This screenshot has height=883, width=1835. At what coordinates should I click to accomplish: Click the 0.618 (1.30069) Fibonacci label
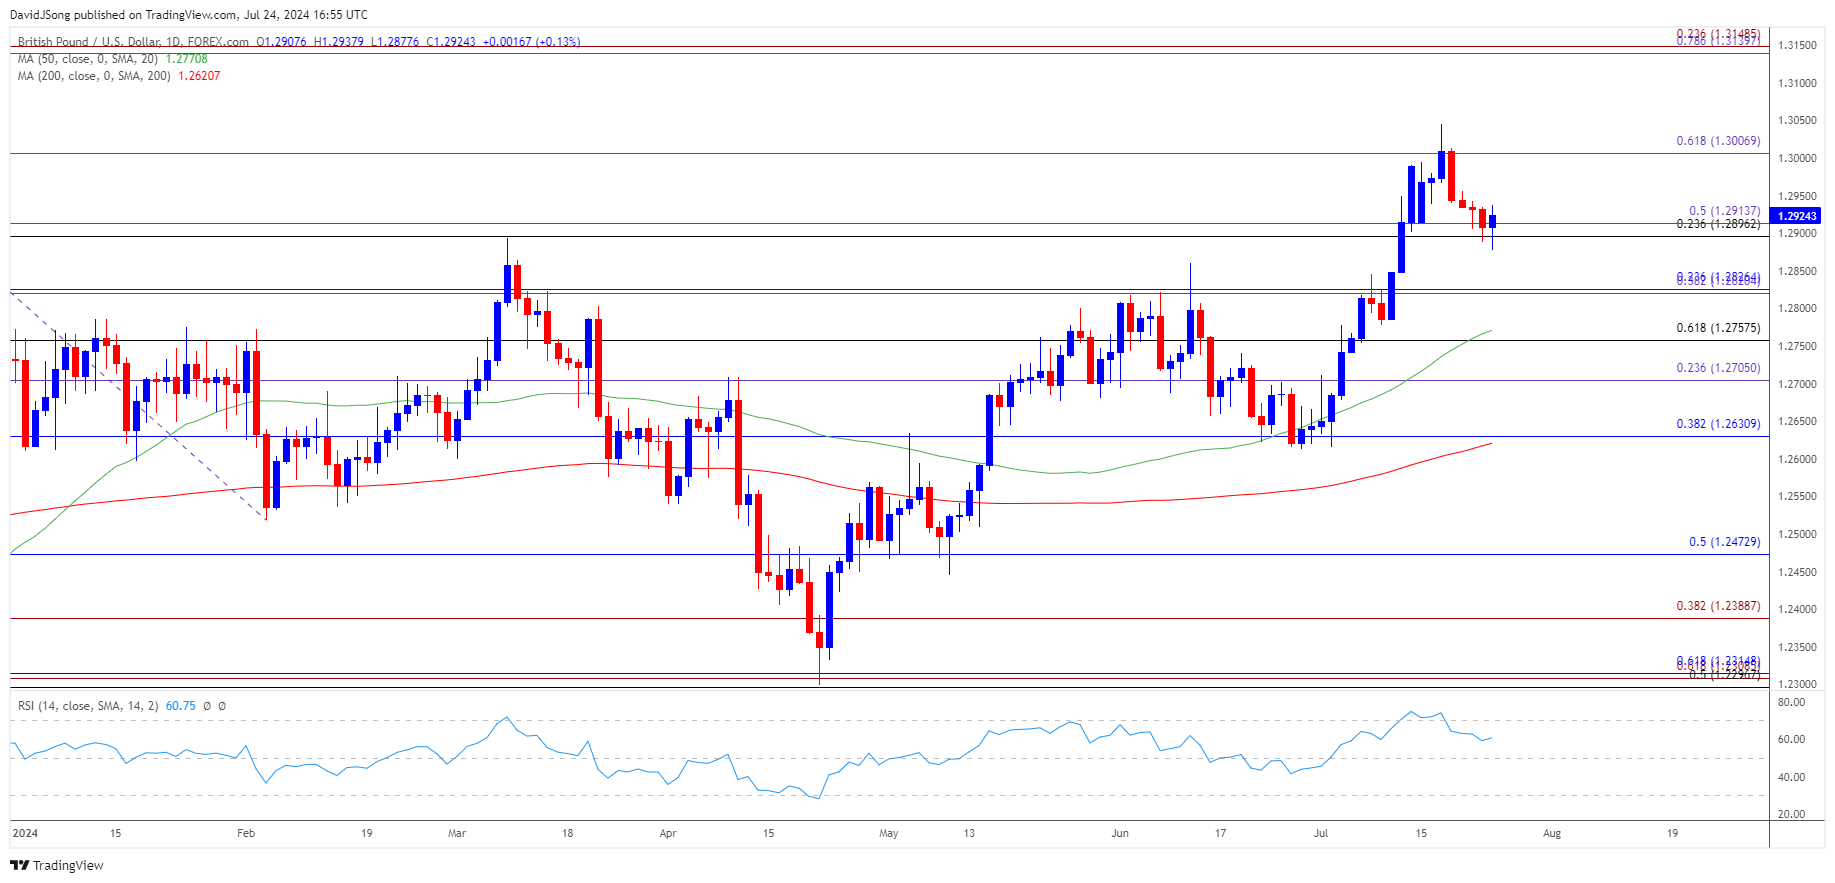point(1718,141)
